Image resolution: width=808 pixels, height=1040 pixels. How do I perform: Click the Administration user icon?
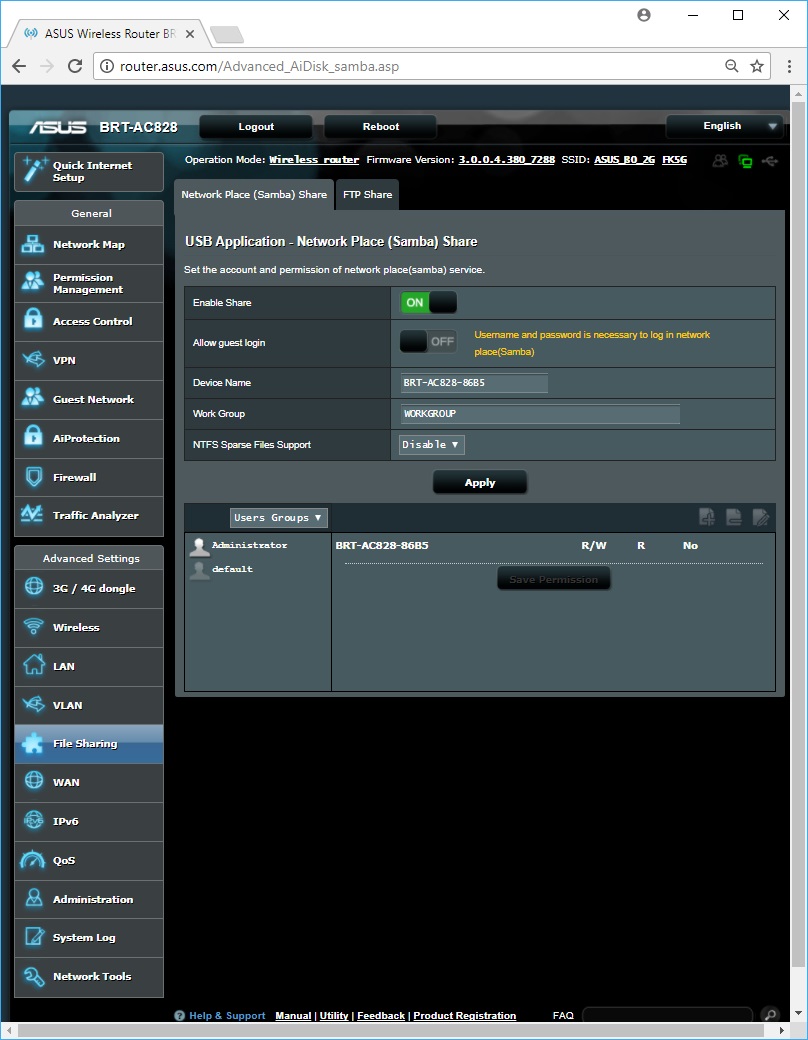click(x=33, y=898)
